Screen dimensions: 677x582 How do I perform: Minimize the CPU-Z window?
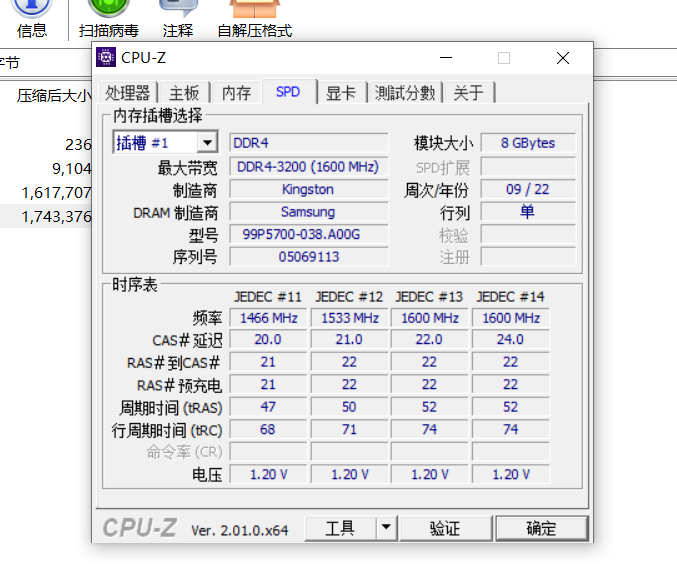tap(446, 58)
